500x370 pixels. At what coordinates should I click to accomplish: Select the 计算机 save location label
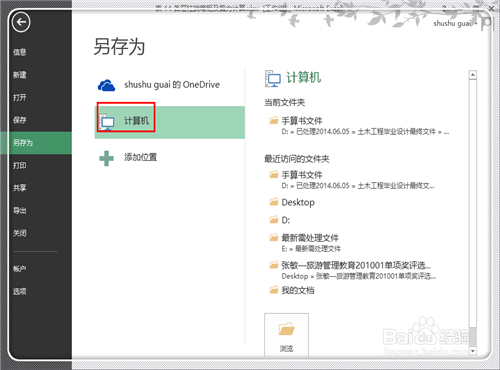click(x=137, y=121)
